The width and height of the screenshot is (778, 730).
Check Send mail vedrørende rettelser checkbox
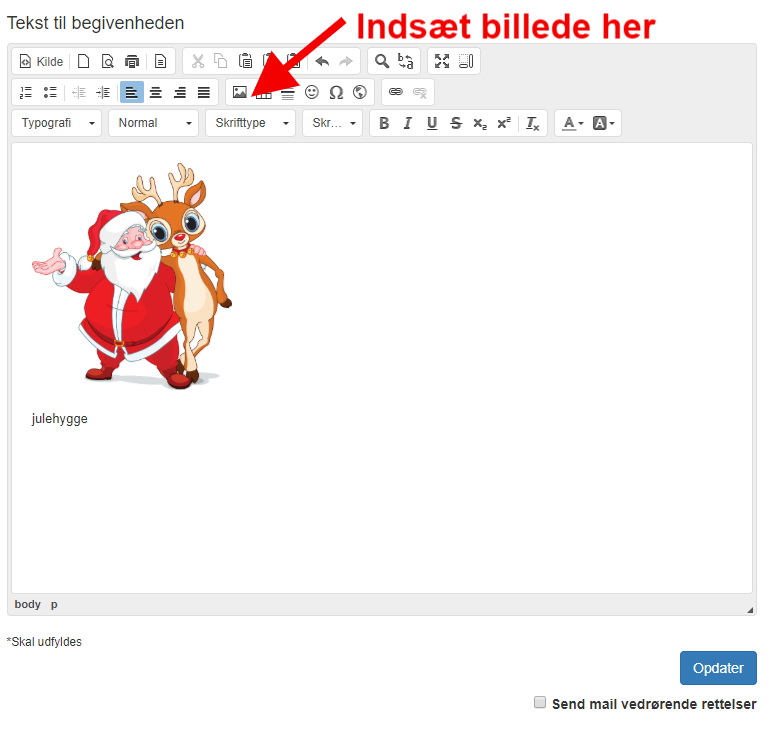coord(540,702)
